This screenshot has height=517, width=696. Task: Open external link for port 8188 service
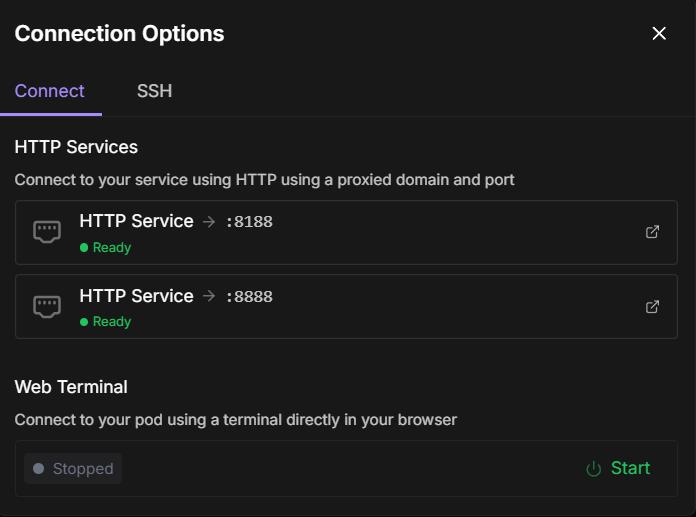[x=652, y=232]
